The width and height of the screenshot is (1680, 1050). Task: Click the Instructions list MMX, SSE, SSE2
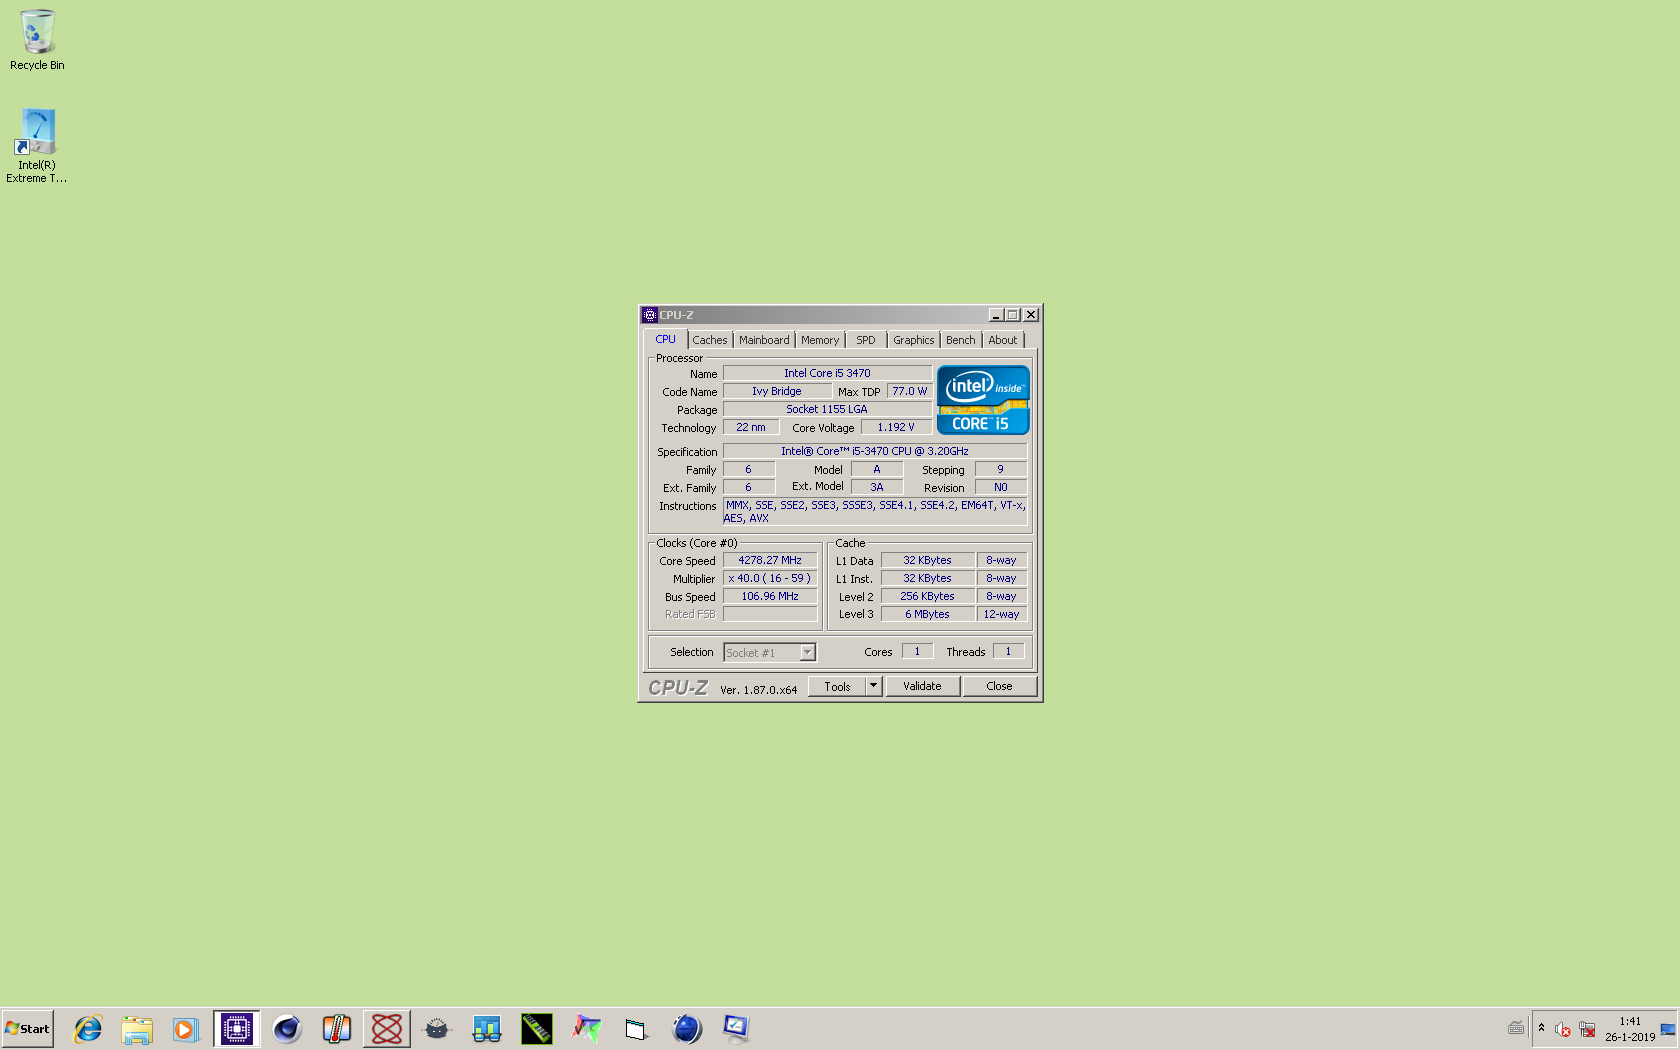(x=875, y=511)
